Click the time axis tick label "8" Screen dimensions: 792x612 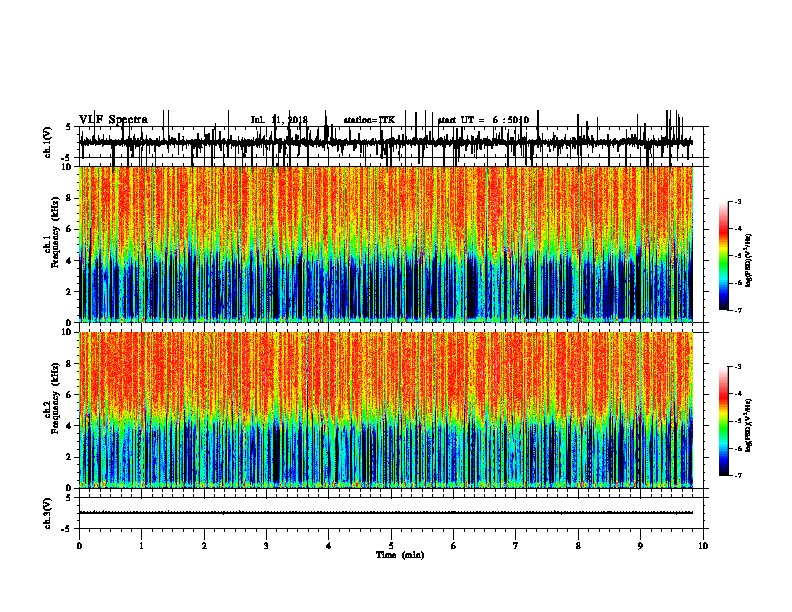tap(578, 546)
